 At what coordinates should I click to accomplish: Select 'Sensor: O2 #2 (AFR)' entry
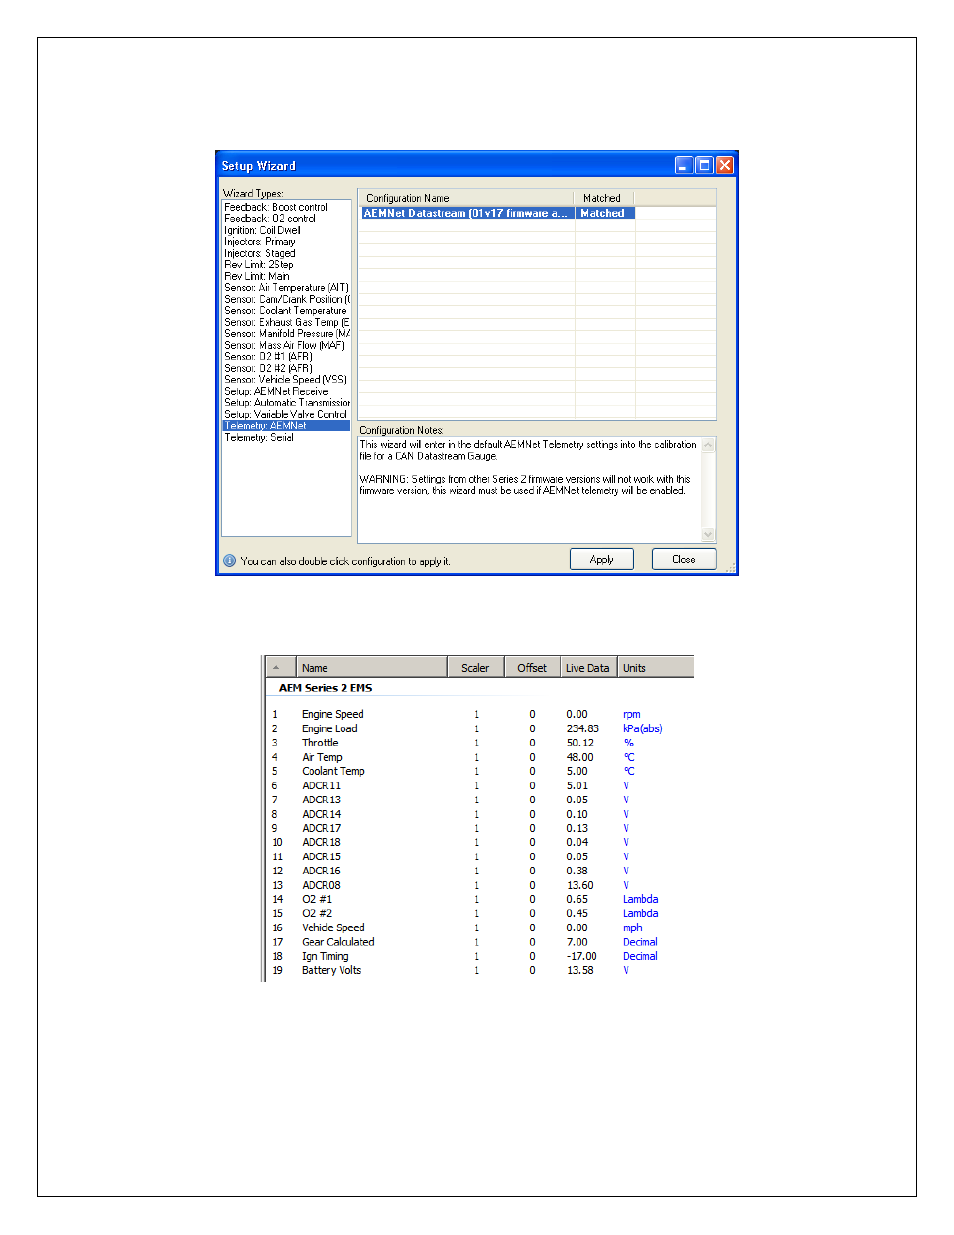point(268,368)
